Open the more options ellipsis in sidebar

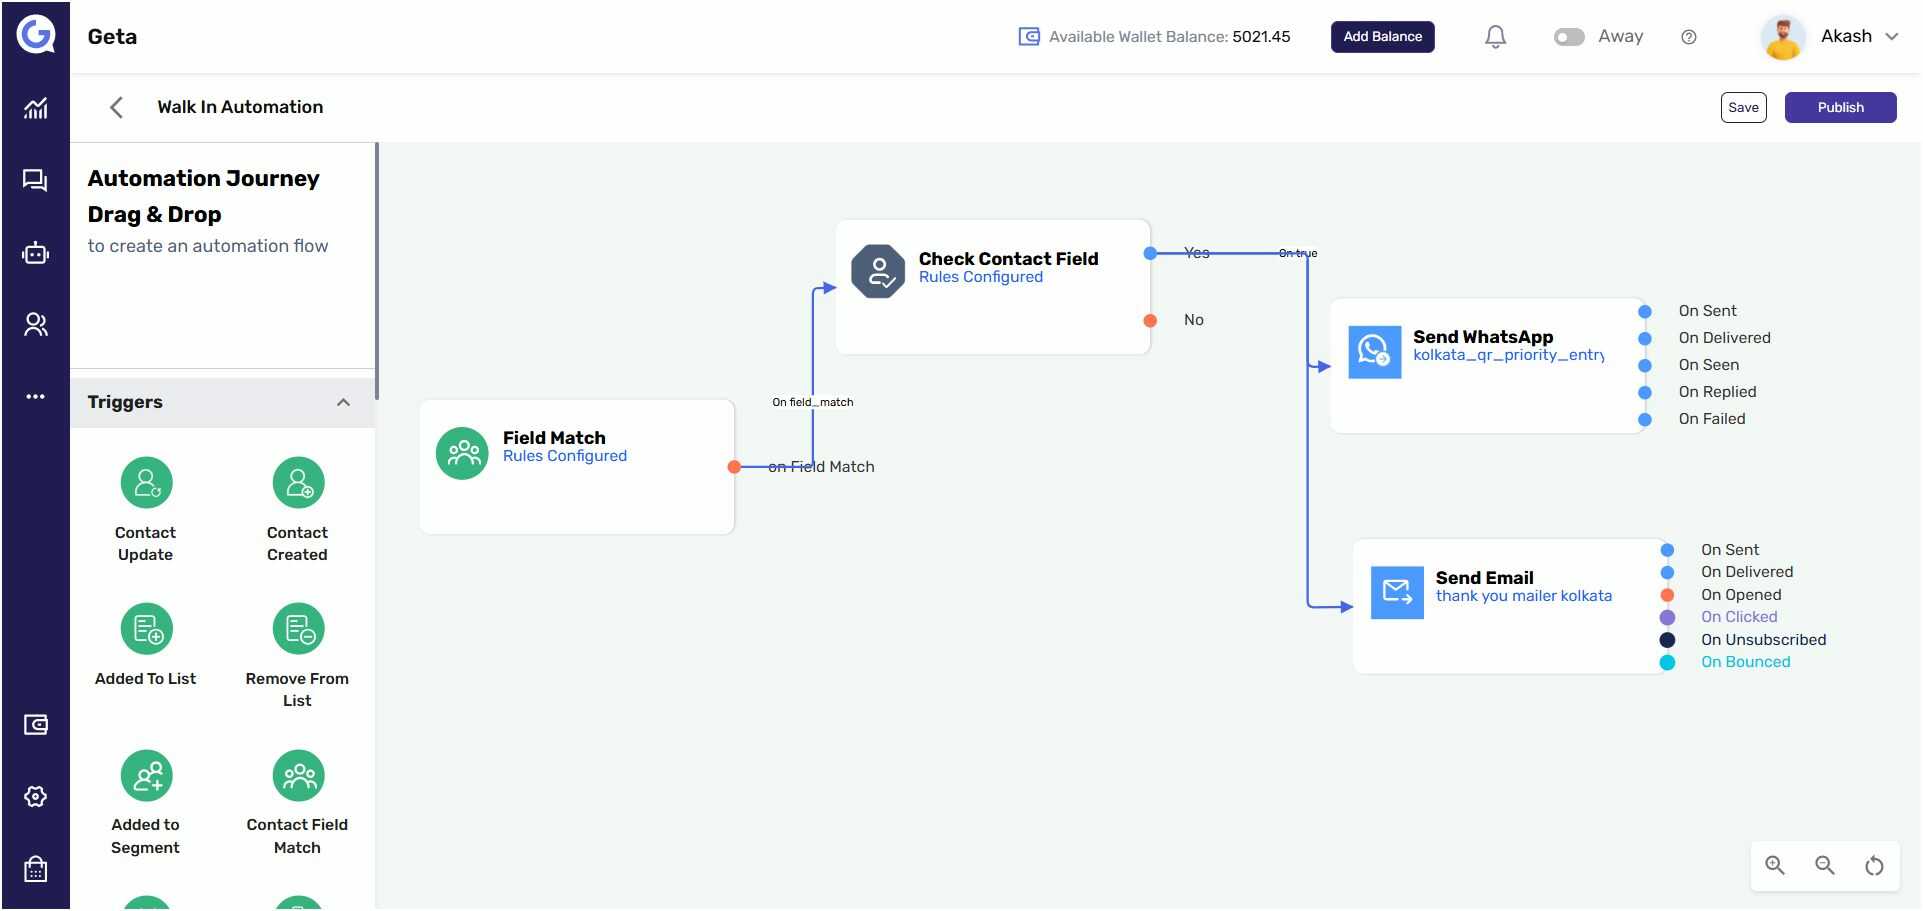[x=35, y=397]
